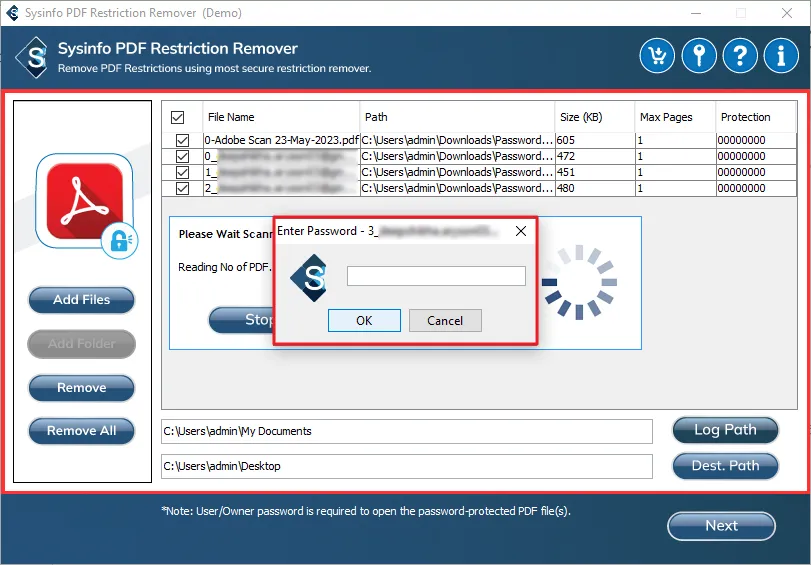This screenshot has width=811, height=565.
Task: Click the Protection column header
Action: (x=756, y=117)
